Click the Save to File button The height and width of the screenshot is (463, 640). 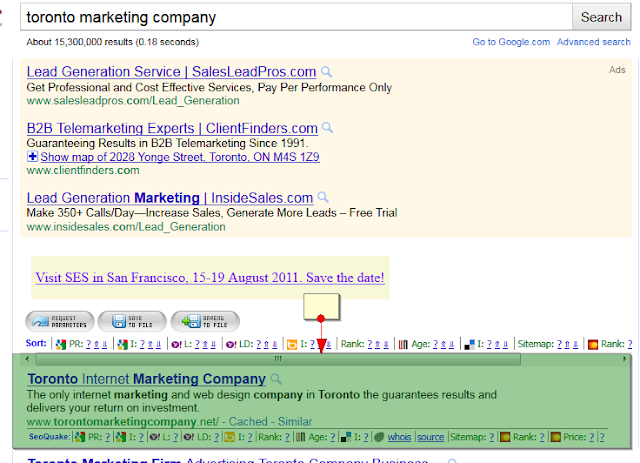click(132, 321)
